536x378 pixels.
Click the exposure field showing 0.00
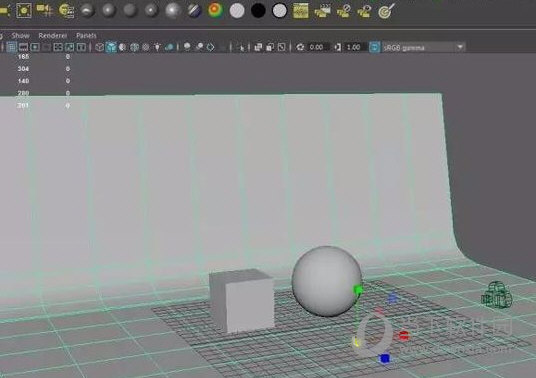(x=318, y=47)
